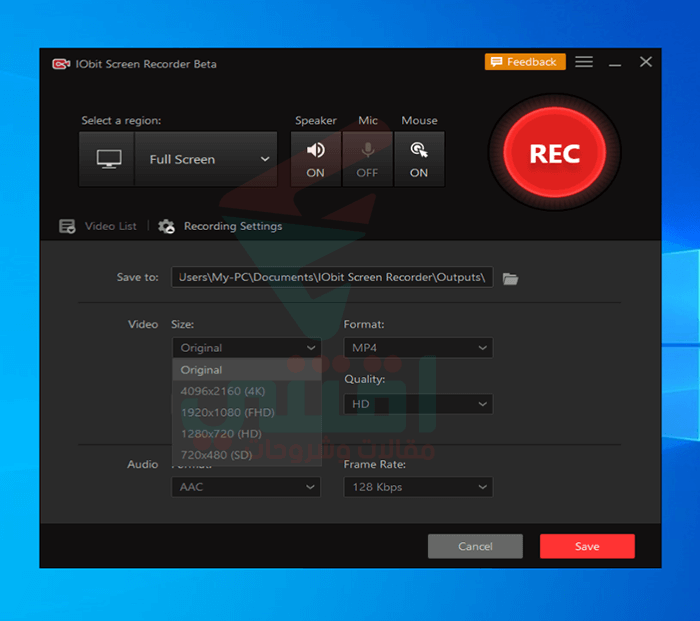This screenshot has height=621, width=700.
Task: Select Original from the size list
Action: pyautogui.click(x=247, y=370)
